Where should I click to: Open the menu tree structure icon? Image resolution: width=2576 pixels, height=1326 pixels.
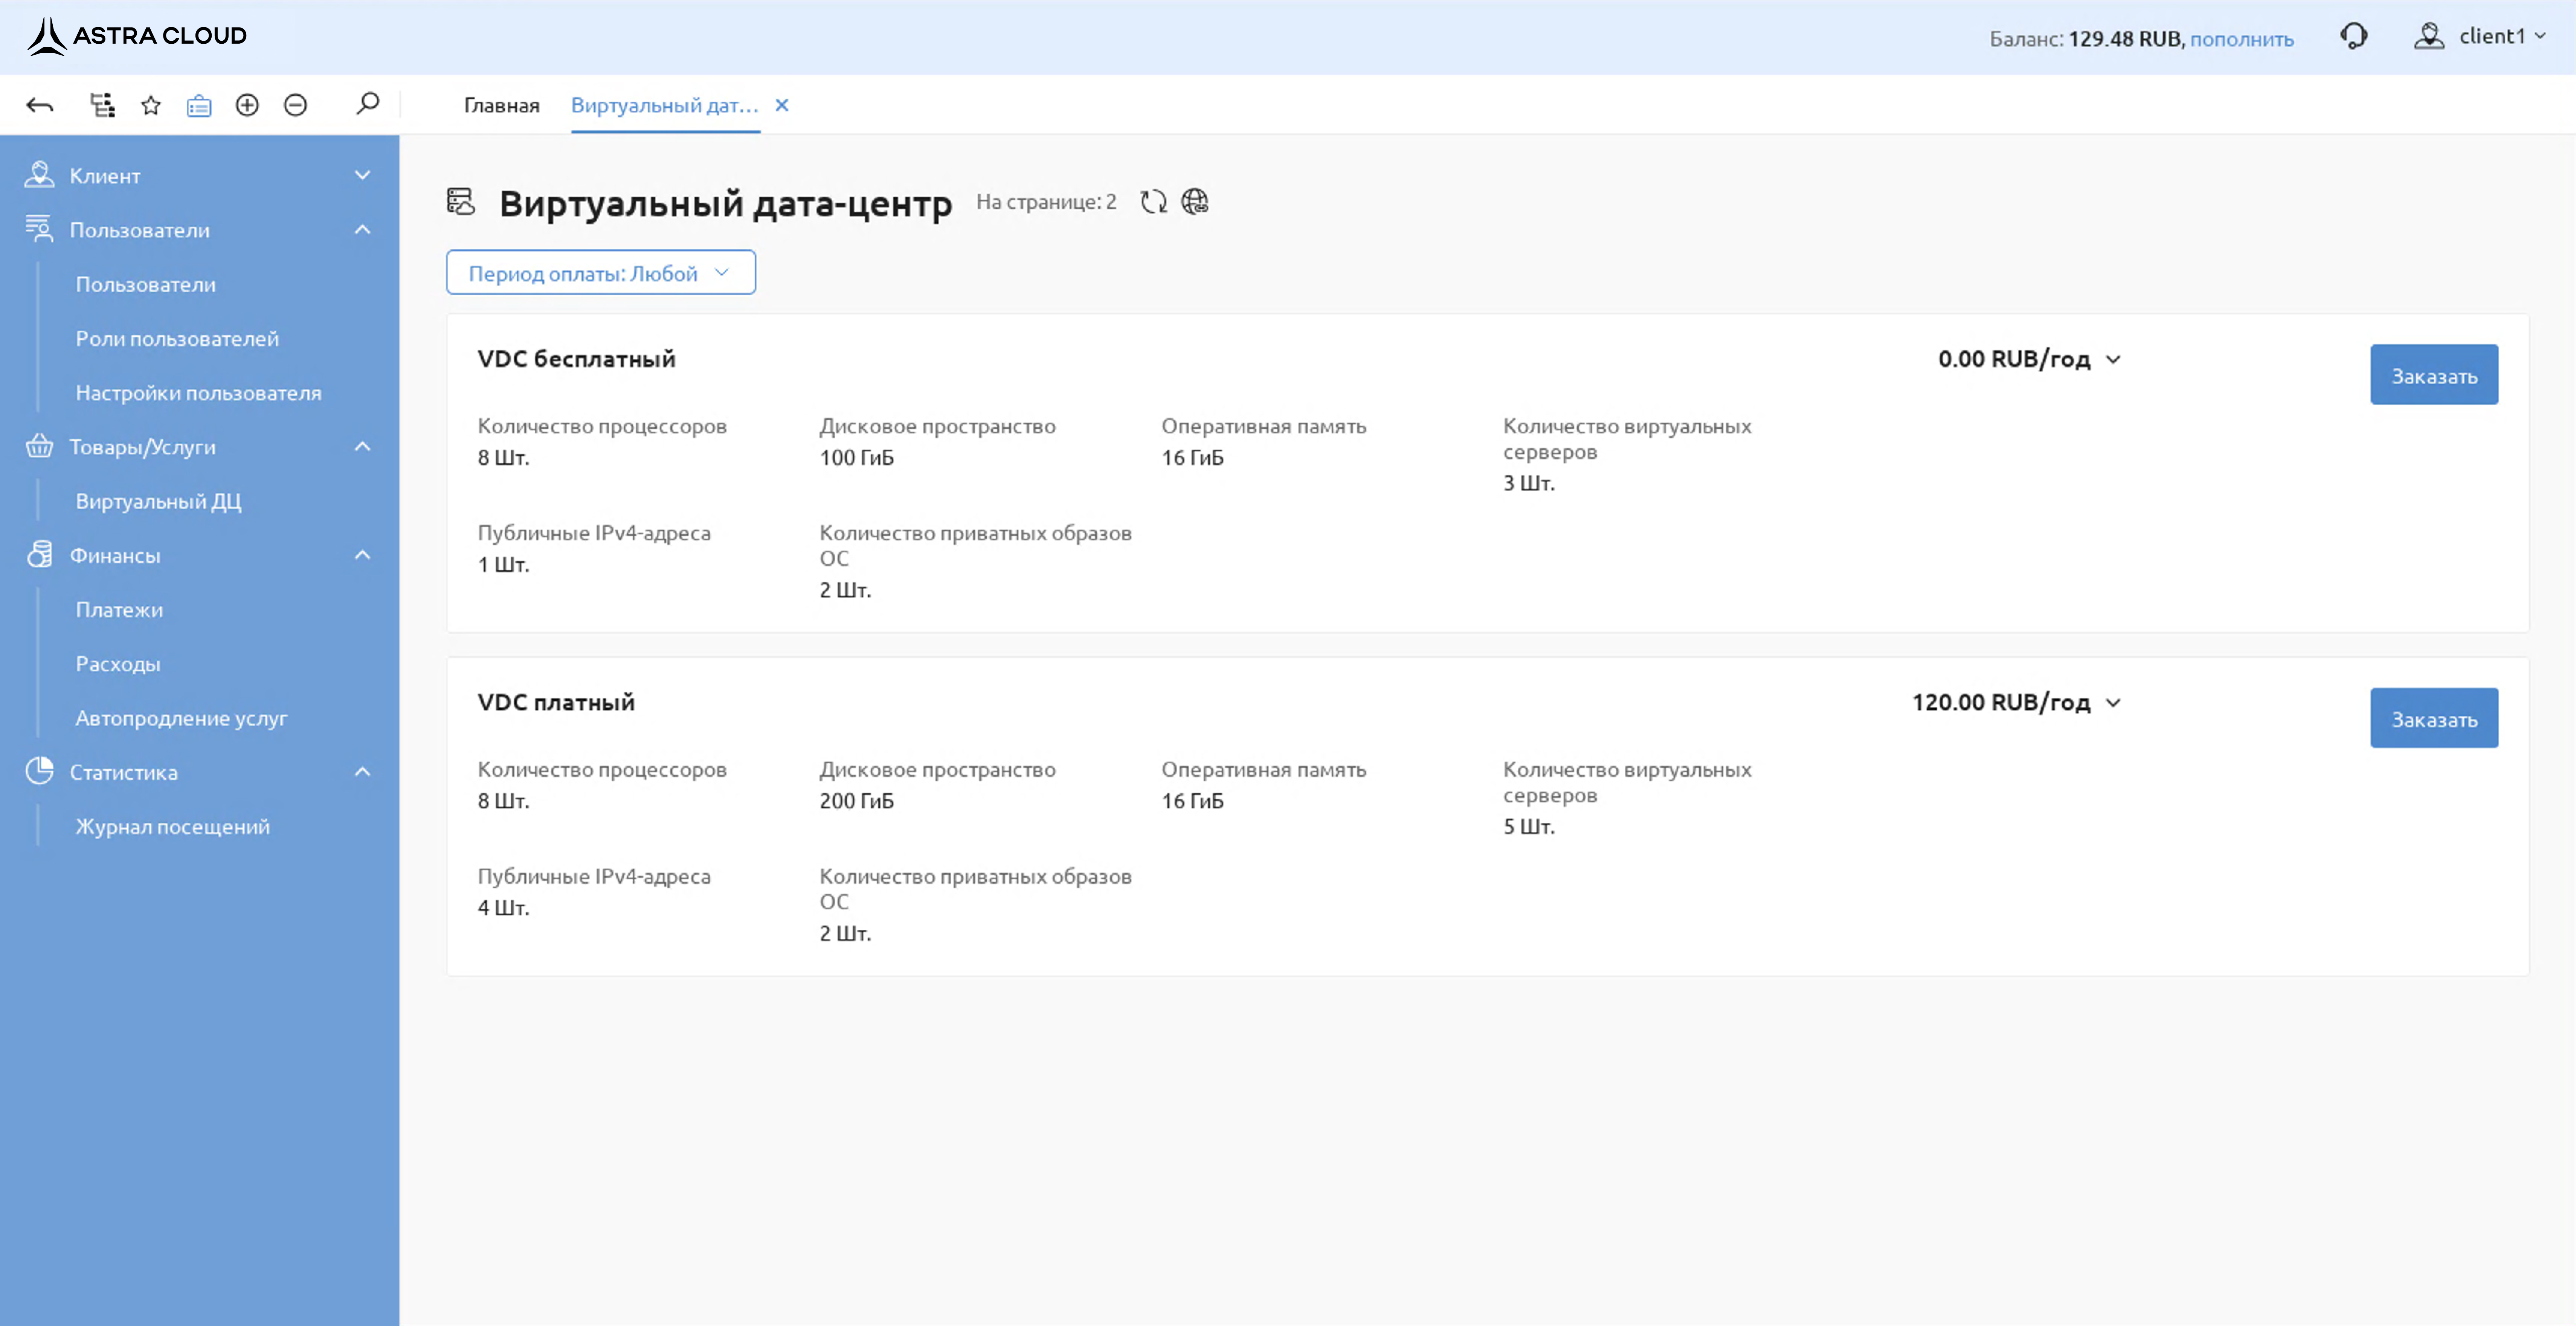click(102, 105)
